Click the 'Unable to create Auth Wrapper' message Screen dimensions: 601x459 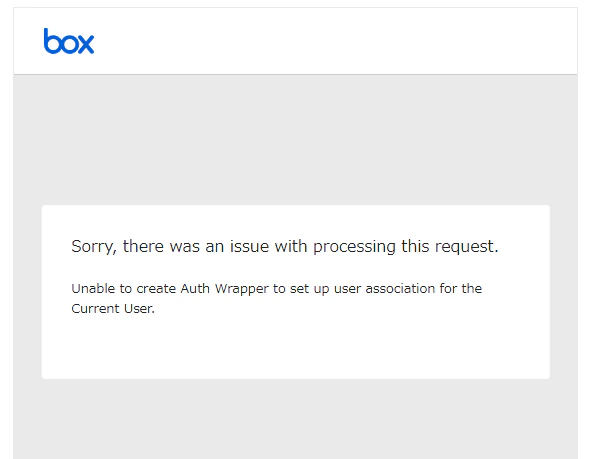(x=276, y=298)
